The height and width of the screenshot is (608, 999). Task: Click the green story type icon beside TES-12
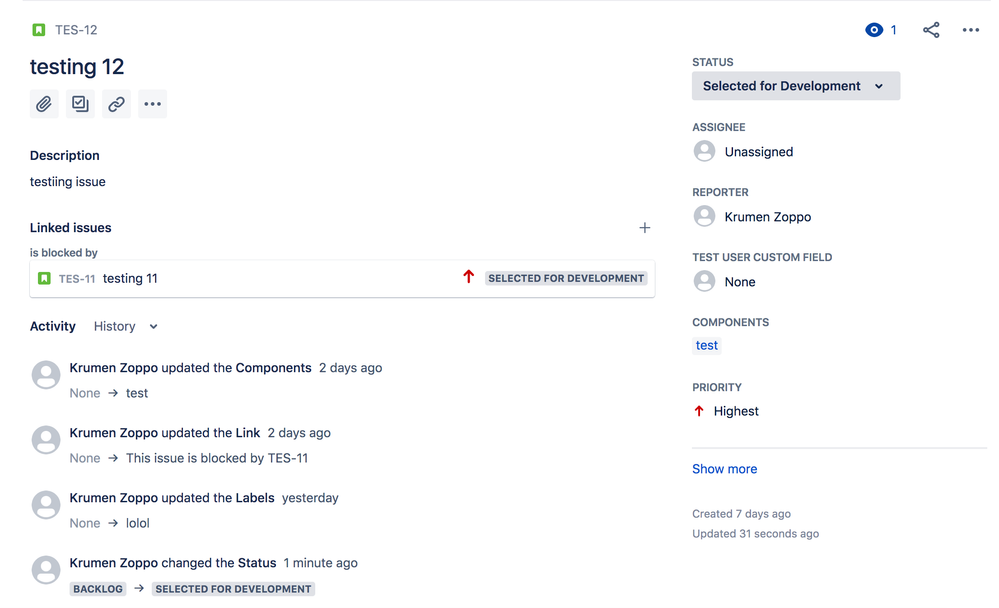[38, 29]
